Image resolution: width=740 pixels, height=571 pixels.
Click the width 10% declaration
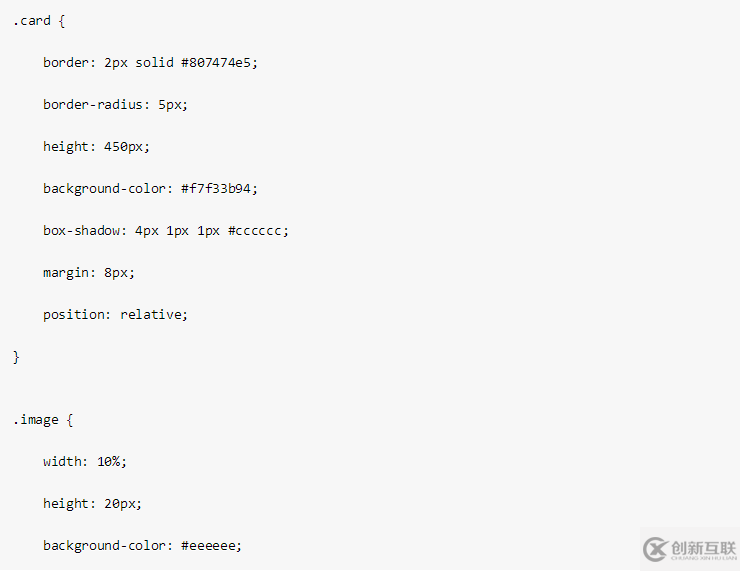[x=85, y=462]
